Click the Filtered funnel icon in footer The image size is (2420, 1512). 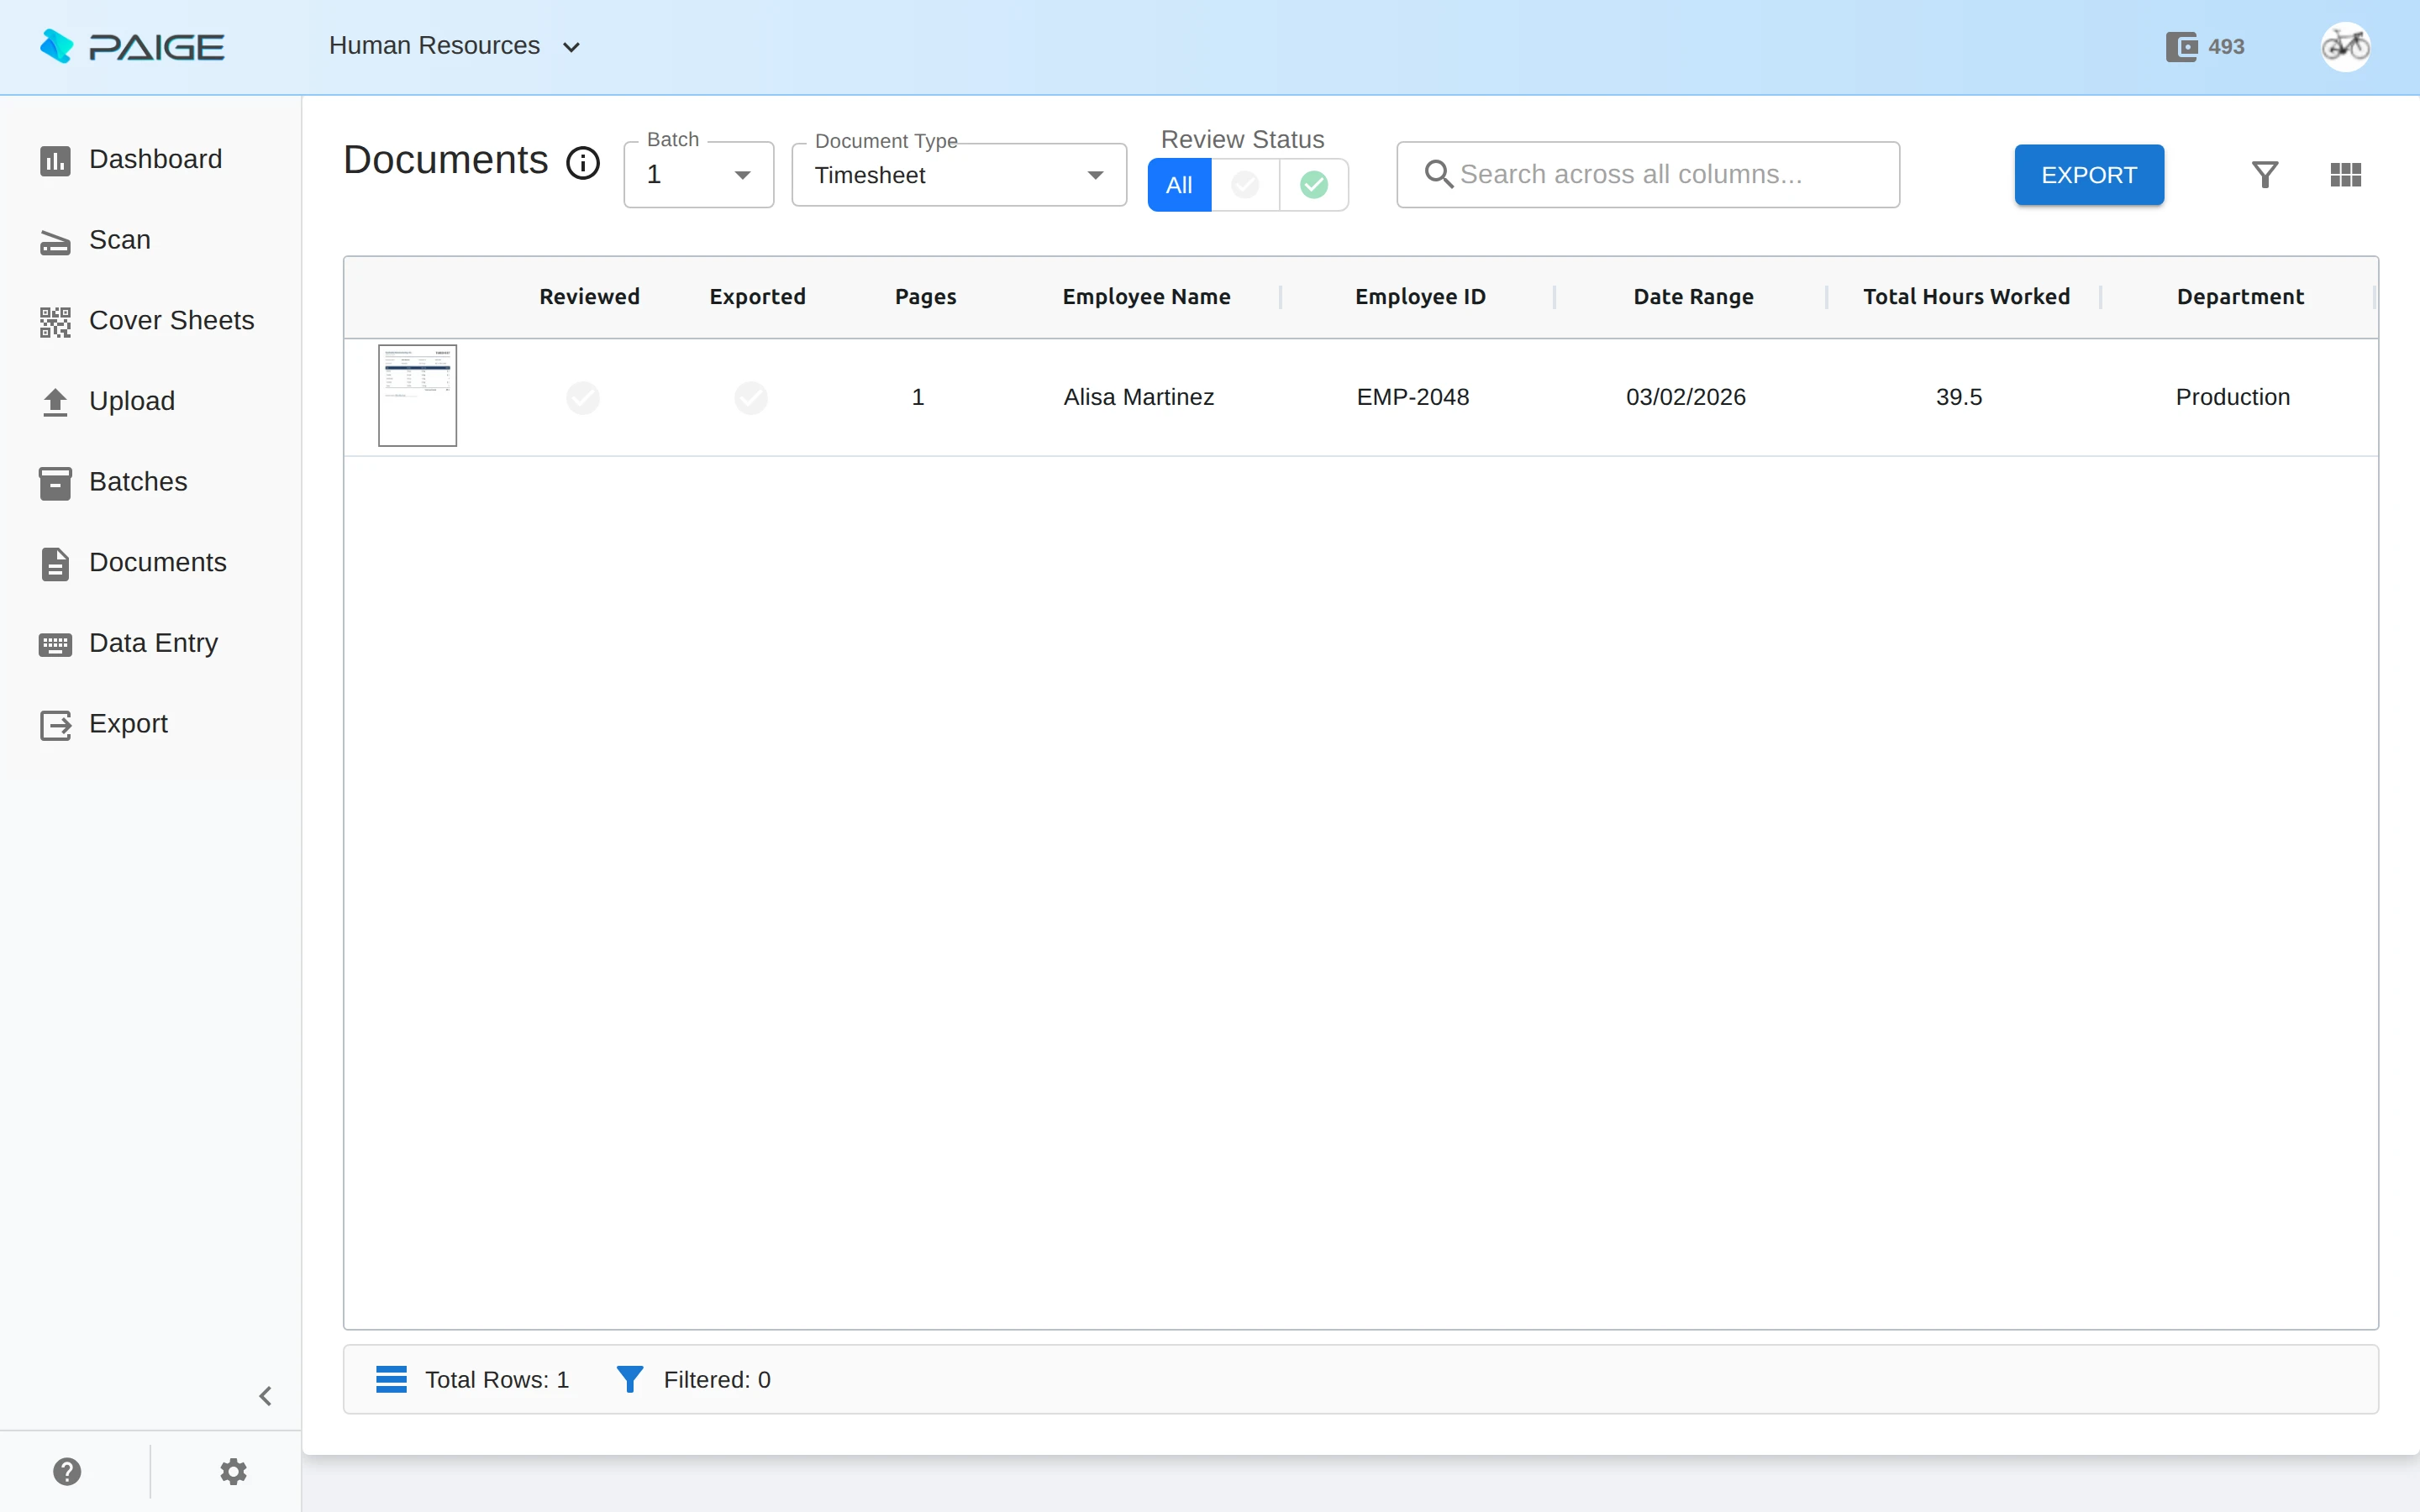tap(629, 1380)
